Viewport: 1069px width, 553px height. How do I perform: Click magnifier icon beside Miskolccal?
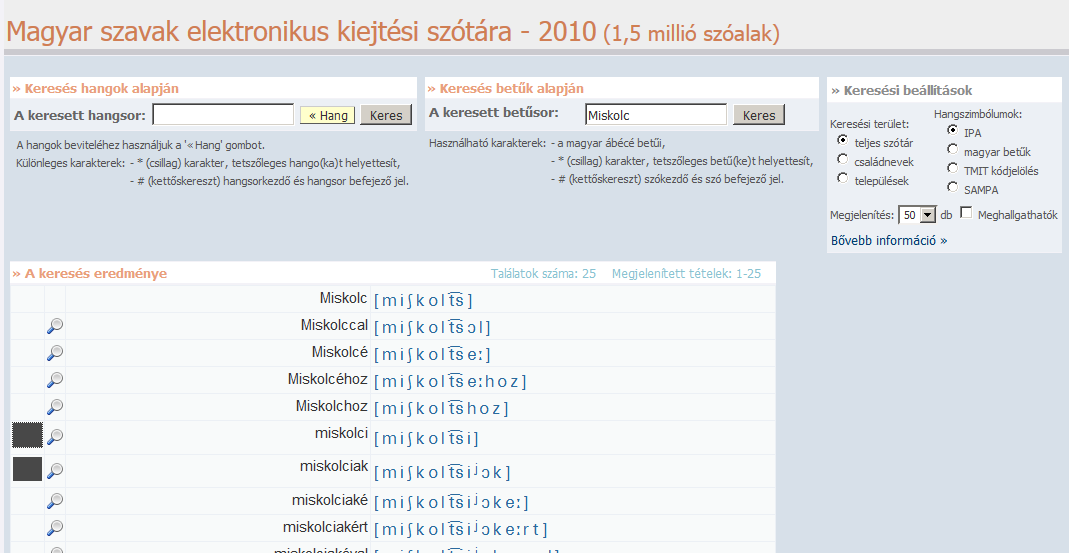55,326
